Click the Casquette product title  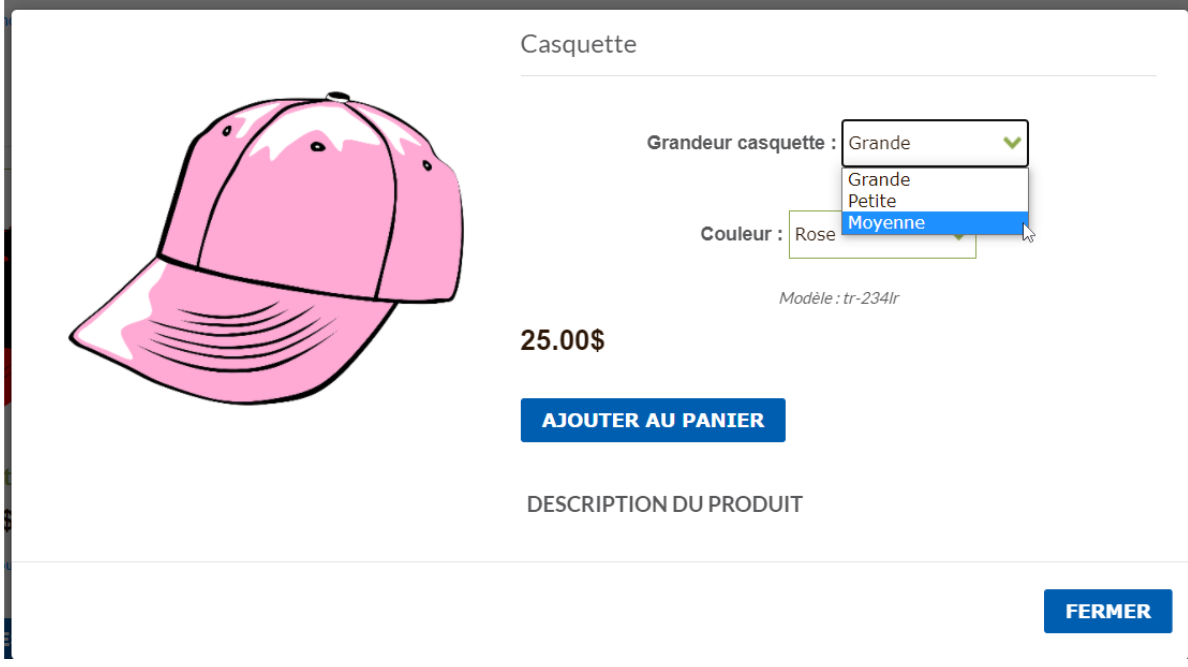pyautogui.click(x=578, y=44)
